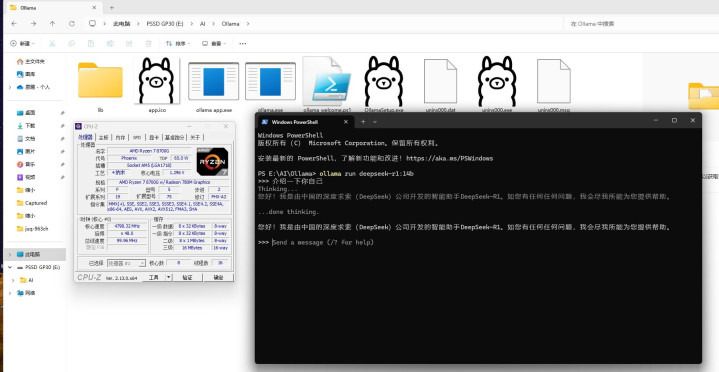
Task: Open the Sort (排序) dropdown
Action: (x=177, y=44)
